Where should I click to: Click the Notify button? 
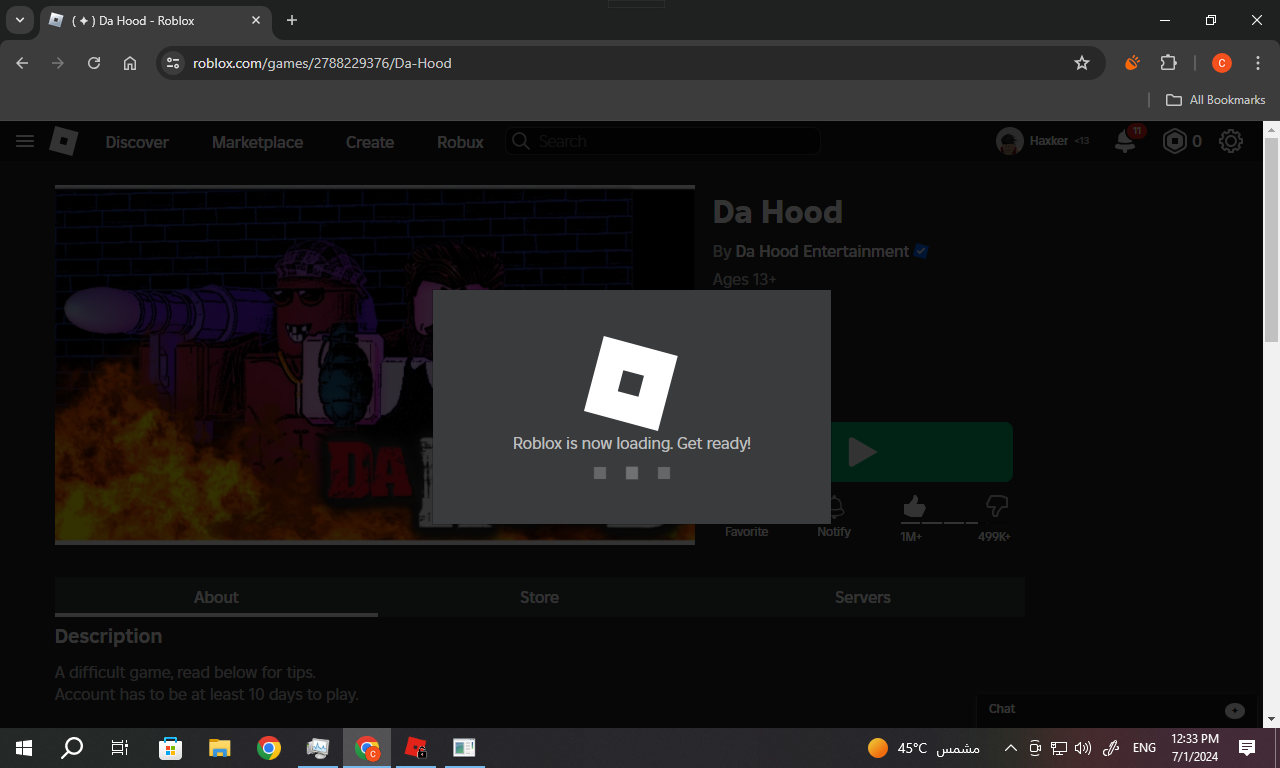(834, 517)
